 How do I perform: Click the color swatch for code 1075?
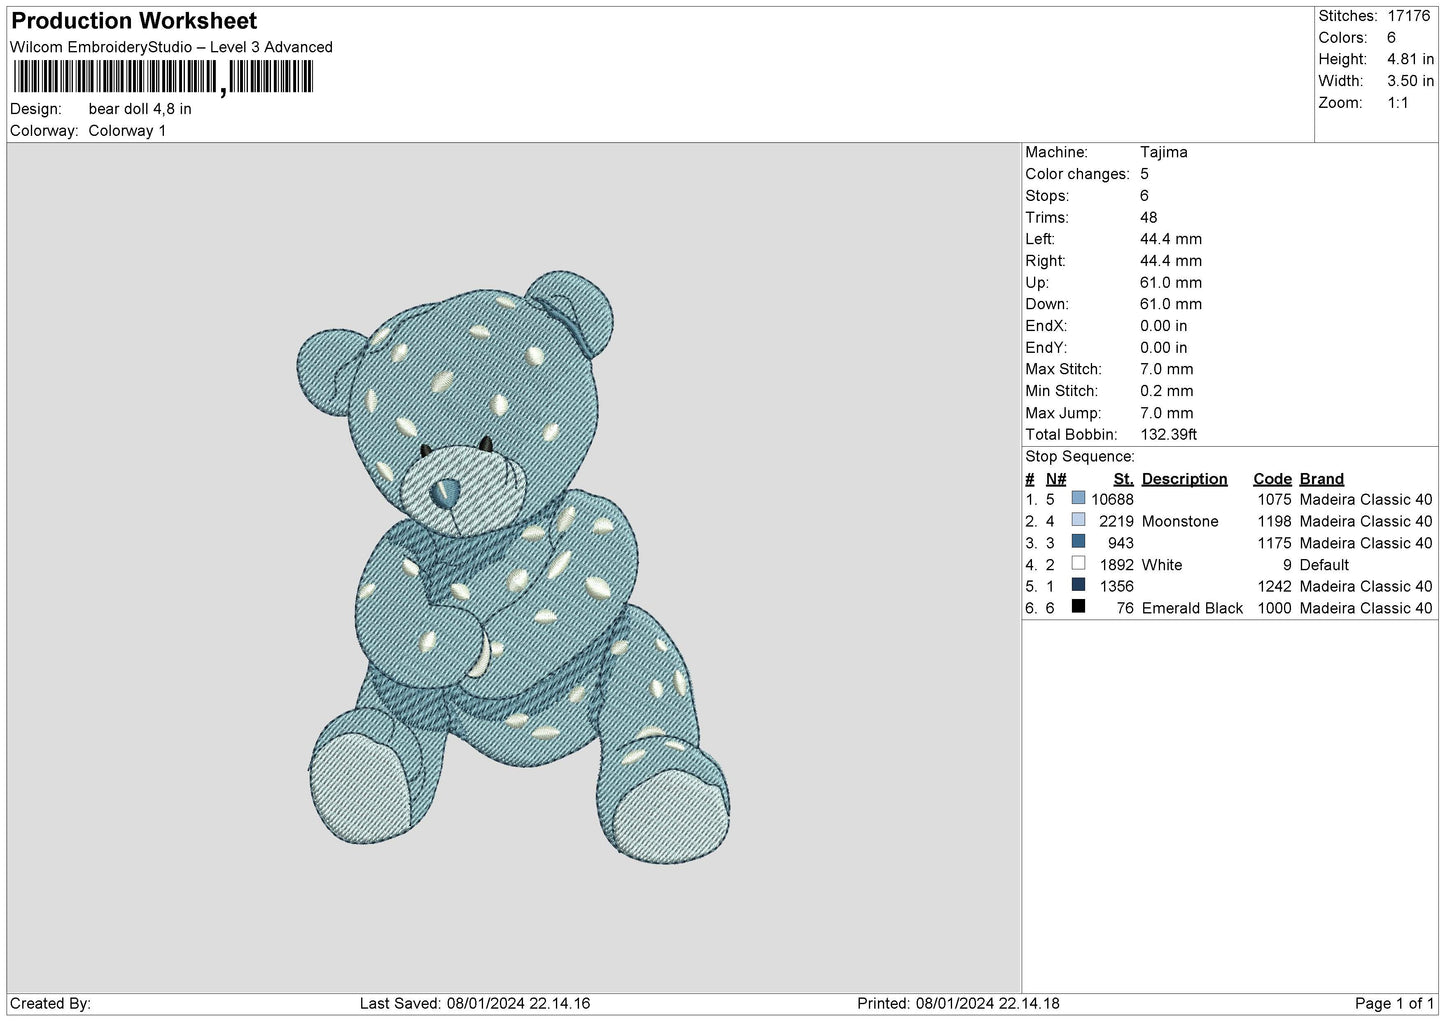pyautogui.click(x=1078, y=498)
